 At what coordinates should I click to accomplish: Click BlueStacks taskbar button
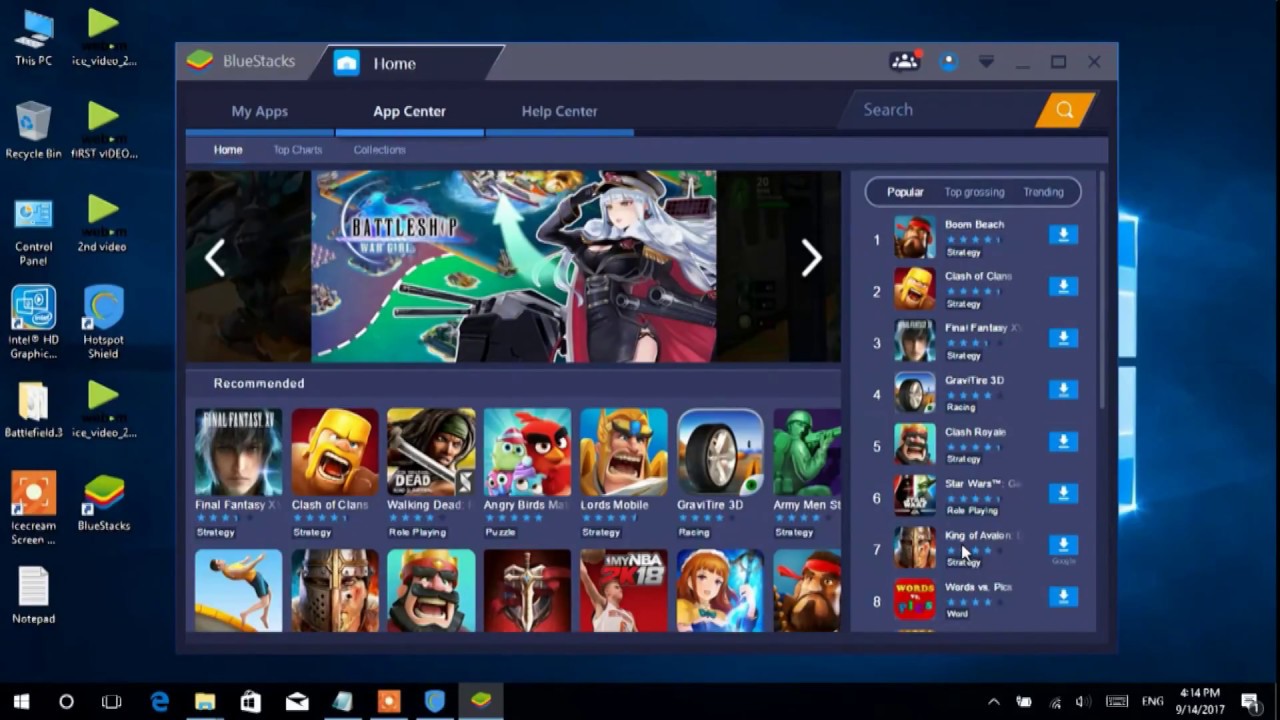pyautogui.click(x=481, y=702)
